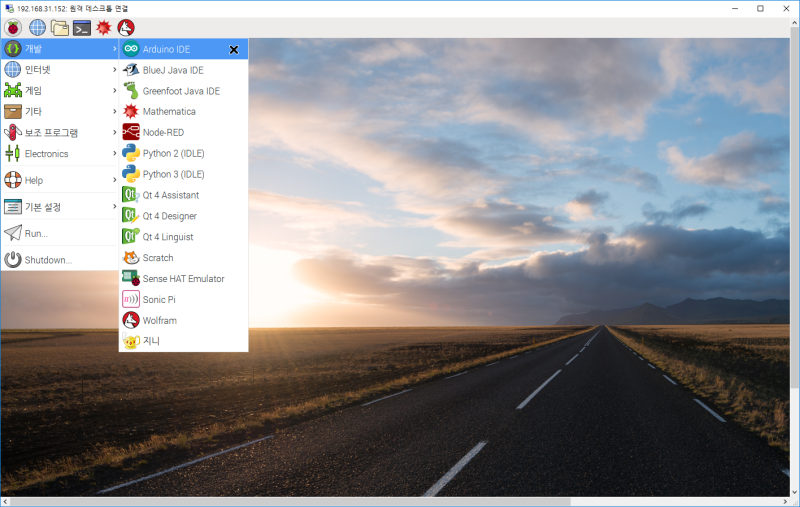Launch Arduino IDE from the menu
The image size is (800, 507).
tap(184, 49)
